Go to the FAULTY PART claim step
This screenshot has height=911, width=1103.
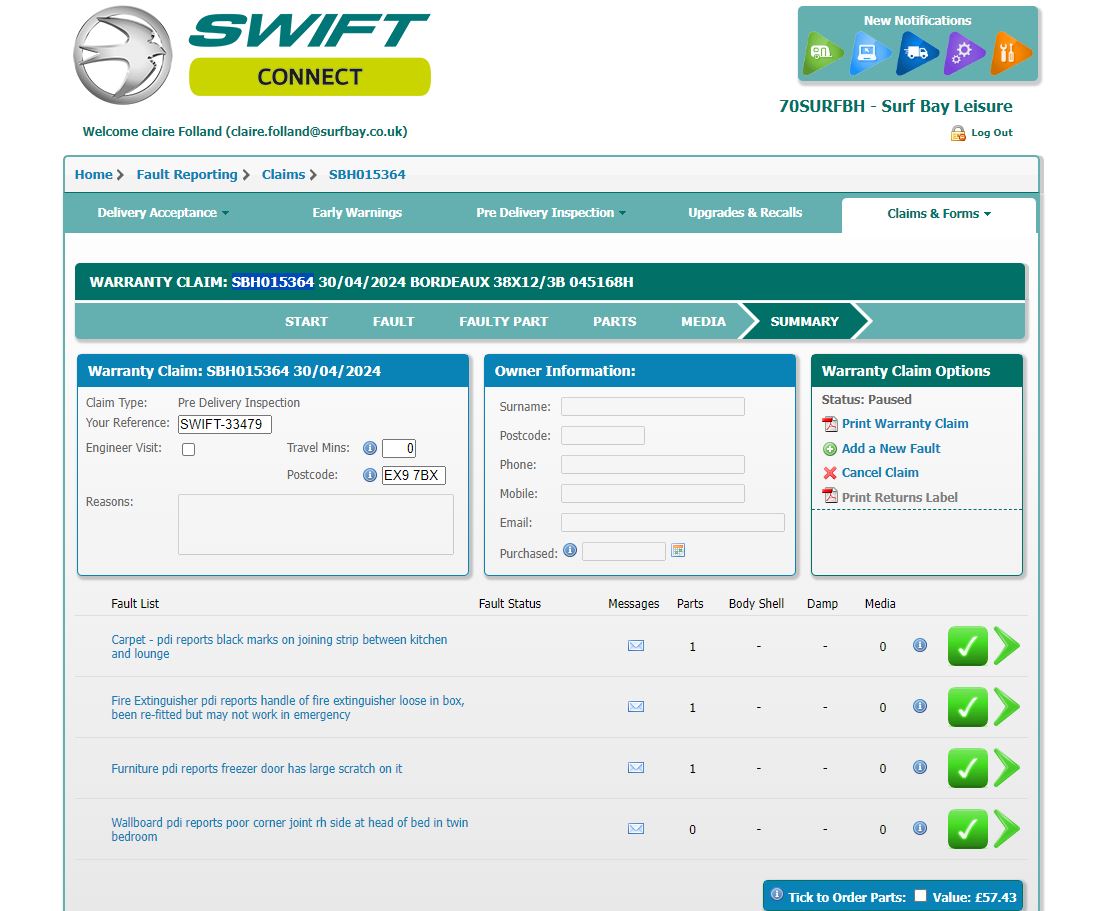tap(504, 321)
